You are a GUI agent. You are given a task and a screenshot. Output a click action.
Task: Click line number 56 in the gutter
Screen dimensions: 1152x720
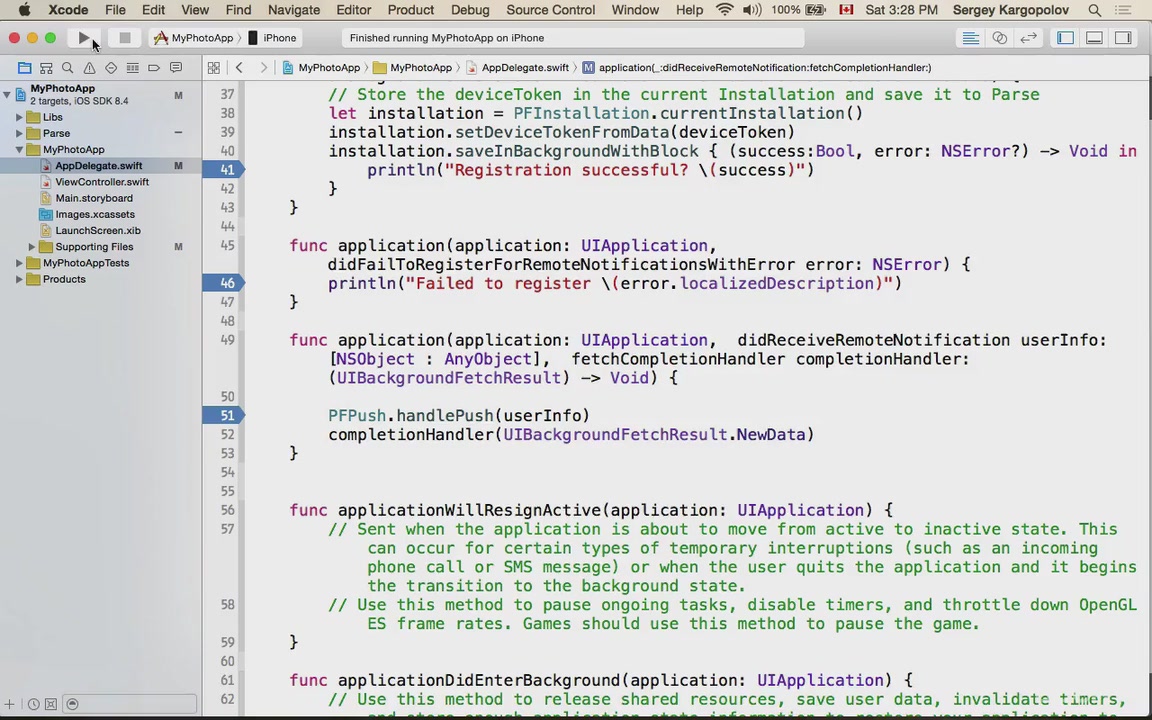tap(227, 510)
